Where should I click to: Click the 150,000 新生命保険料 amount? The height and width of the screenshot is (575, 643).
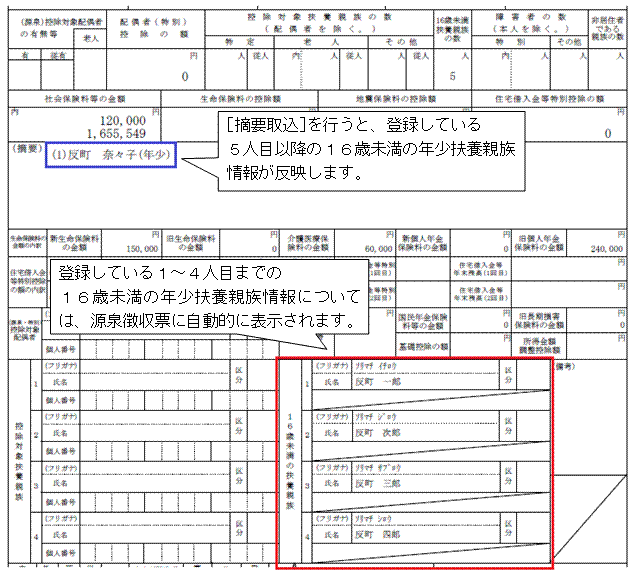coord(142,249)
